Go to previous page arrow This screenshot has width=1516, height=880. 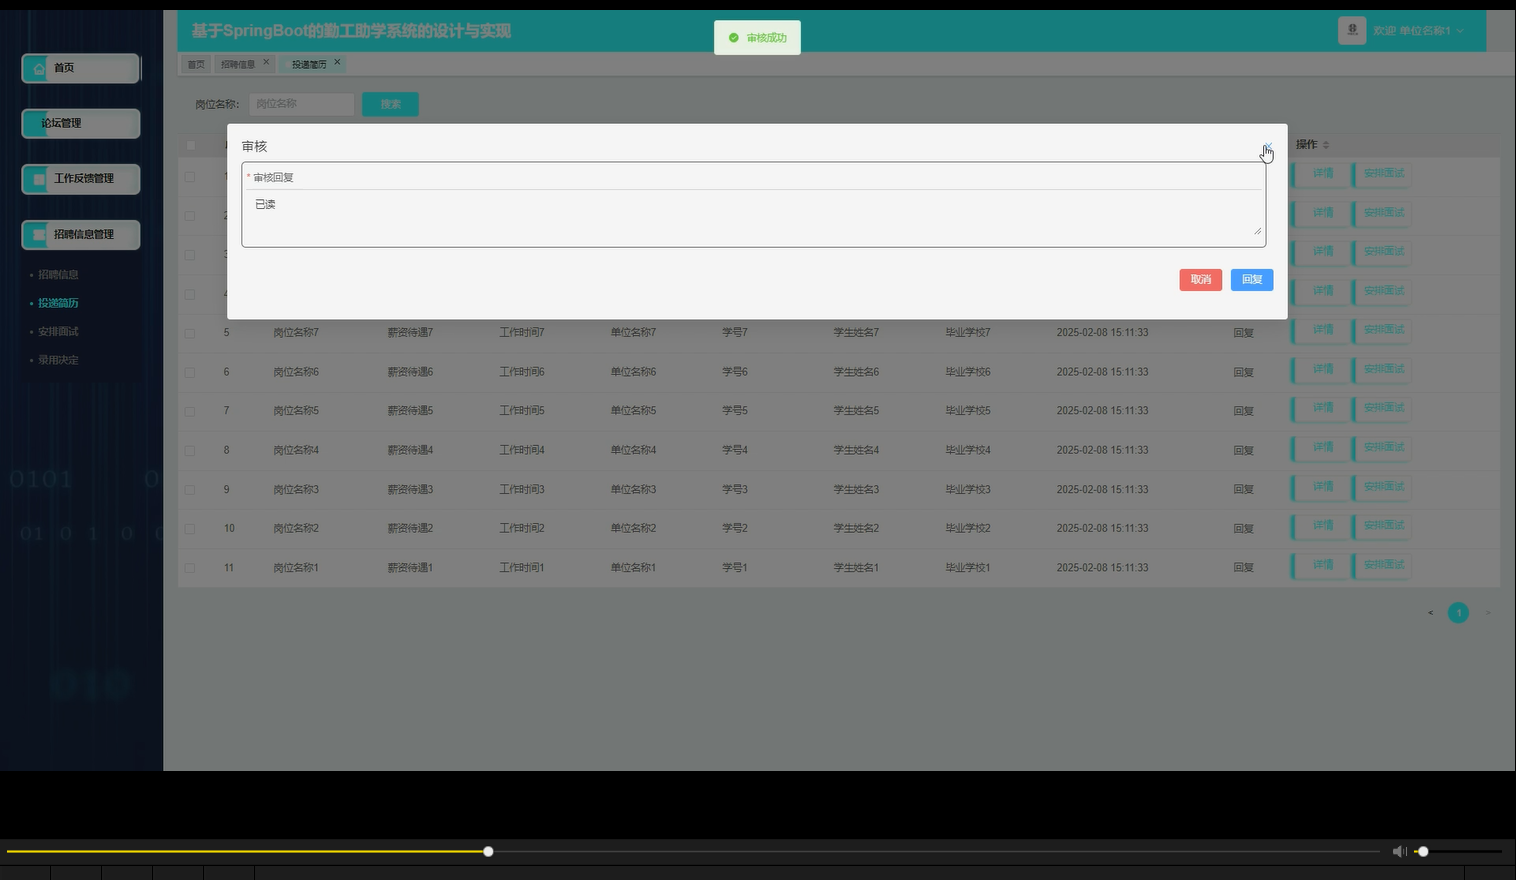[x=1430, y=613]
